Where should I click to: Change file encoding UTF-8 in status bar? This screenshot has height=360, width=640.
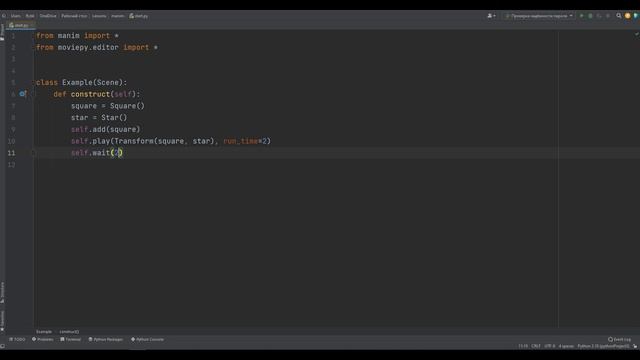click(550, 346)
